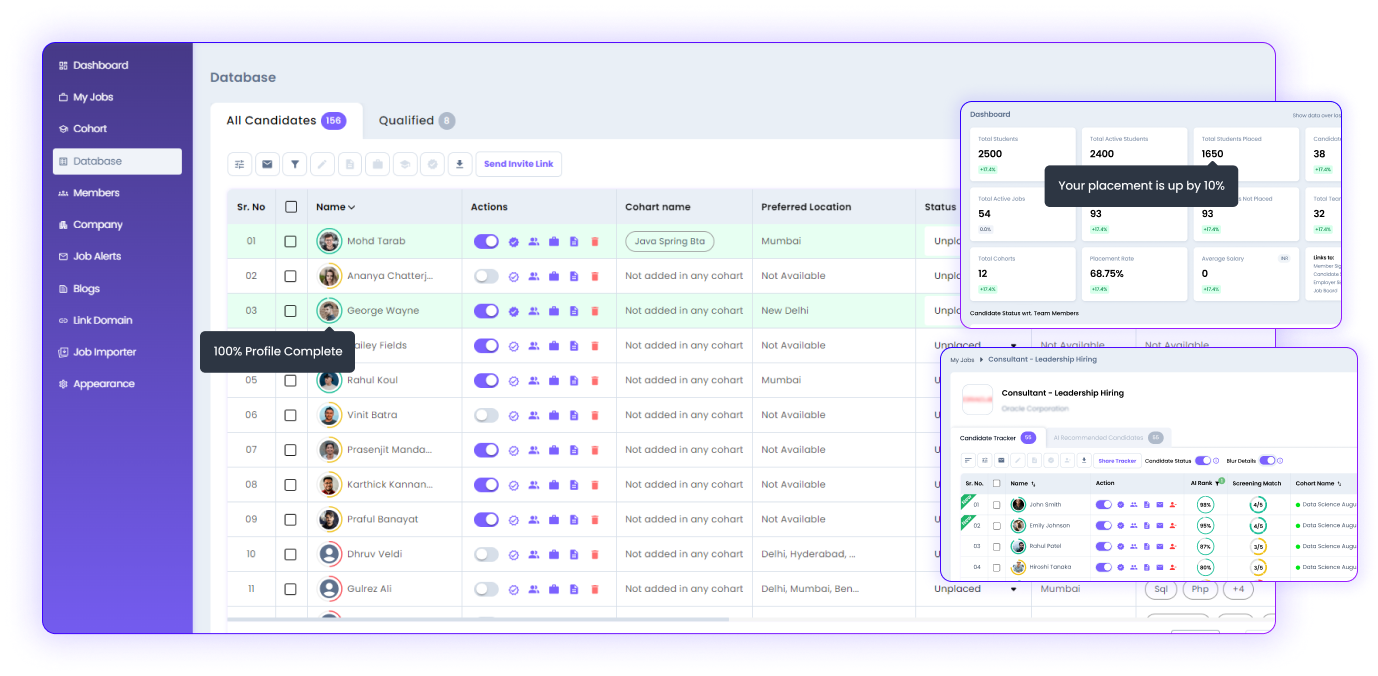Click the Send Invite Link button
1378x676 pixels.
tap(518, 164)
